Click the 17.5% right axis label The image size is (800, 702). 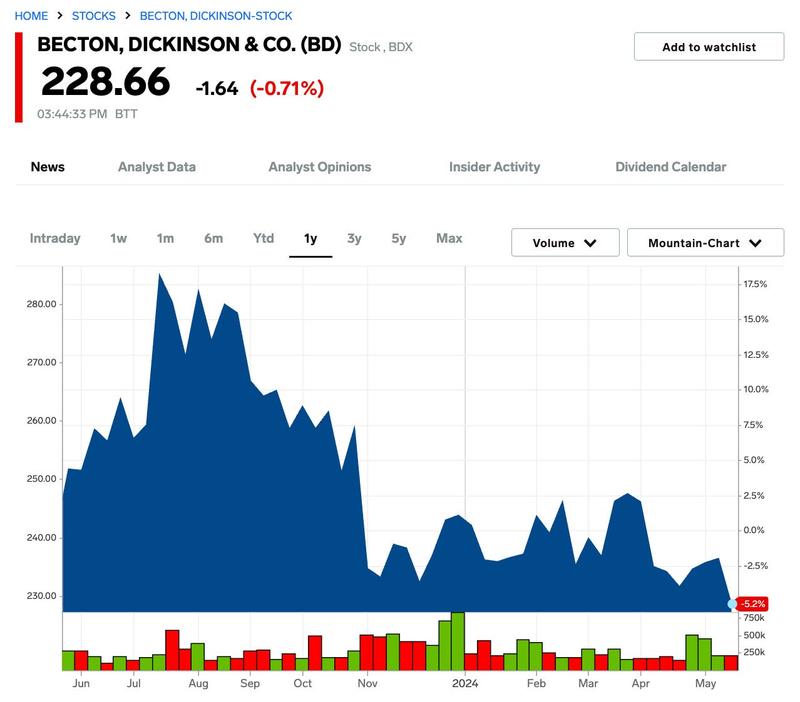[x=755, y=284]
